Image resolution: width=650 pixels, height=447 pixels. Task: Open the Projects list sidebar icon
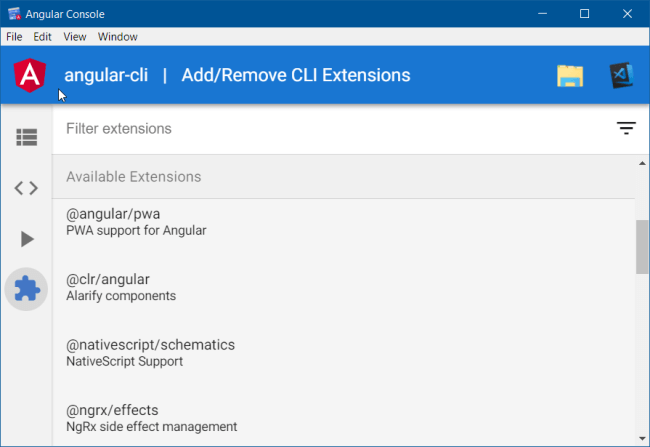click(27, 137)
